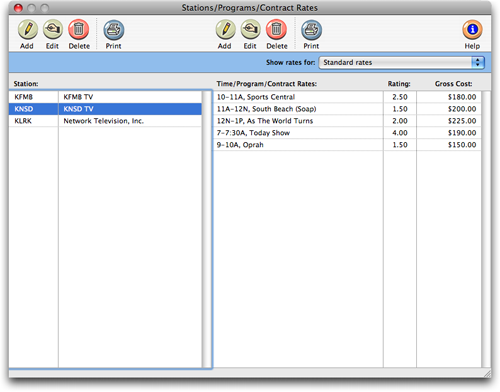The image size is (500, 392).
Task: Select the 11A-12N, South Beach (Soap) program
Action: tap(267, 109)
